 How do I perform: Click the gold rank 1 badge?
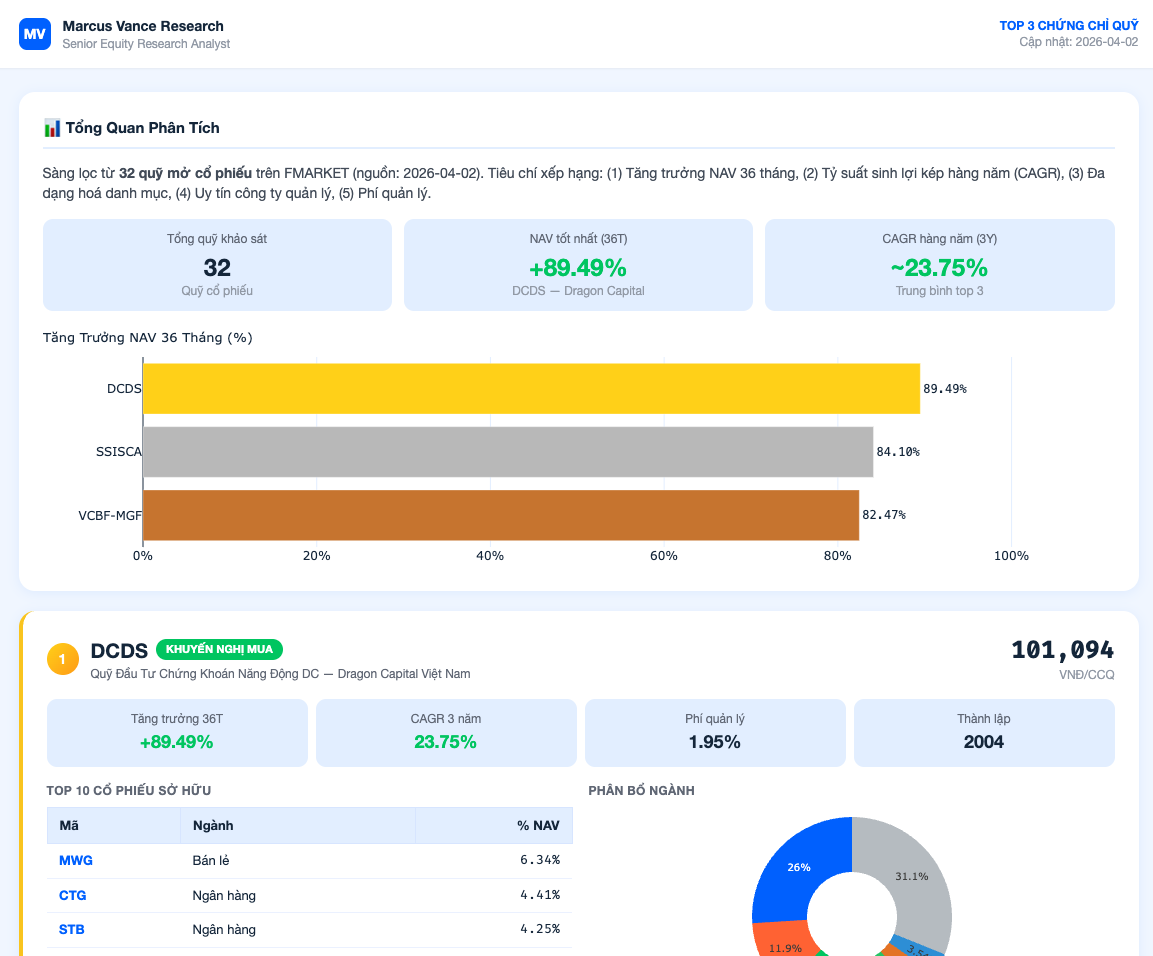click(x=62, y=659)
